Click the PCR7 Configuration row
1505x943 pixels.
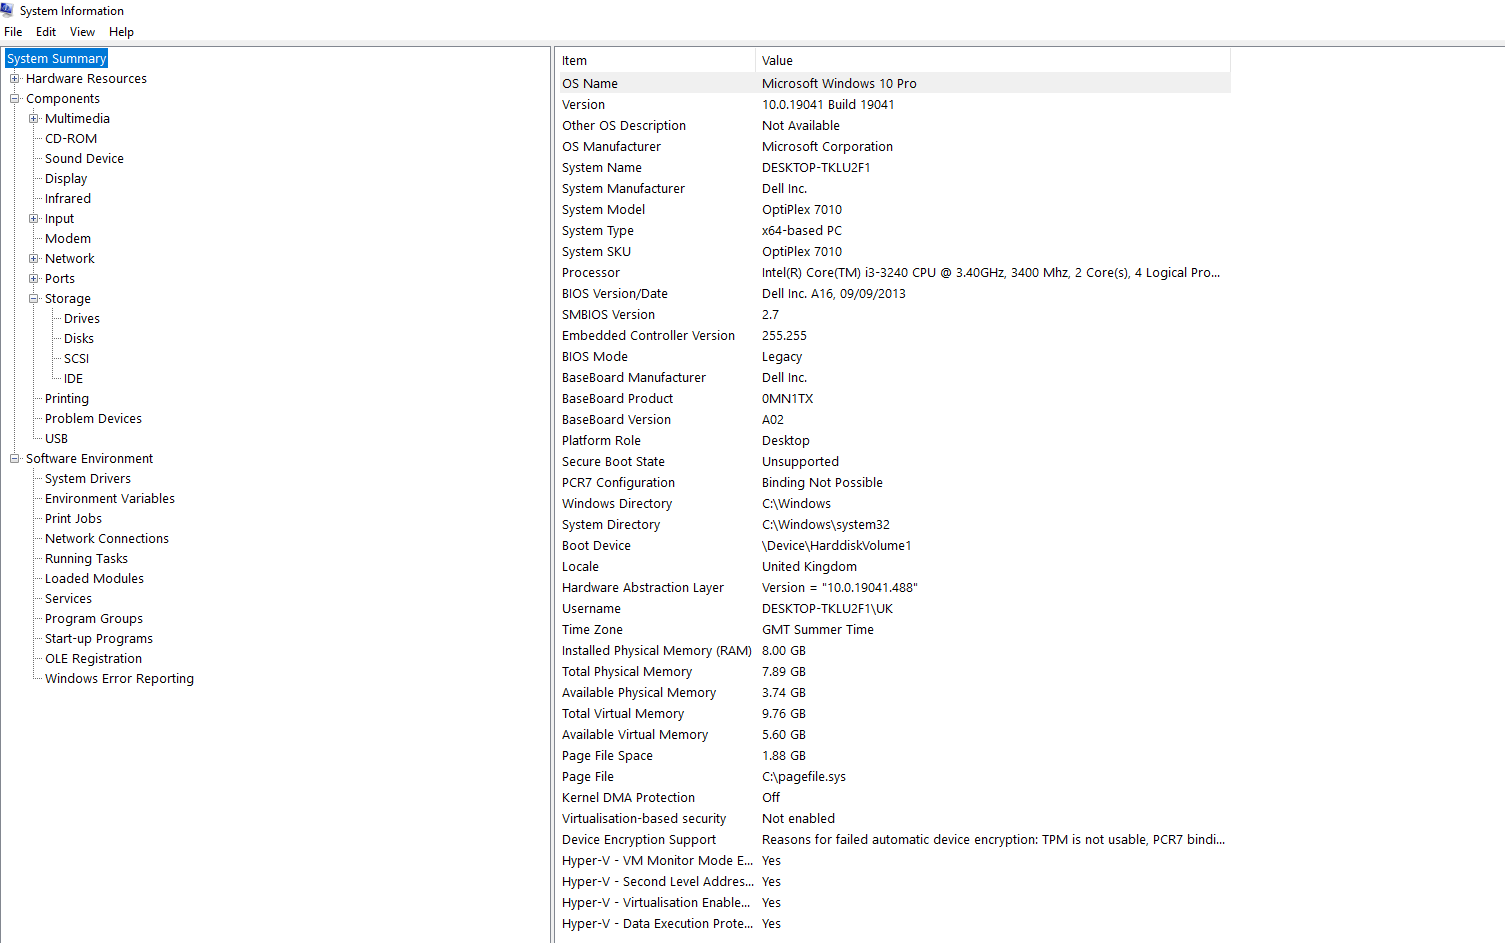pyautogui.click(x=893, y=483)
